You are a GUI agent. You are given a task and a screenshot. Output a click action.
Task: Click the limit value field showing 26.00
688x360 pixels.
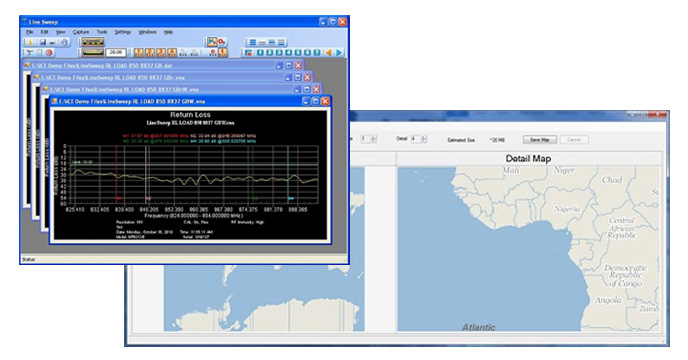116,52
